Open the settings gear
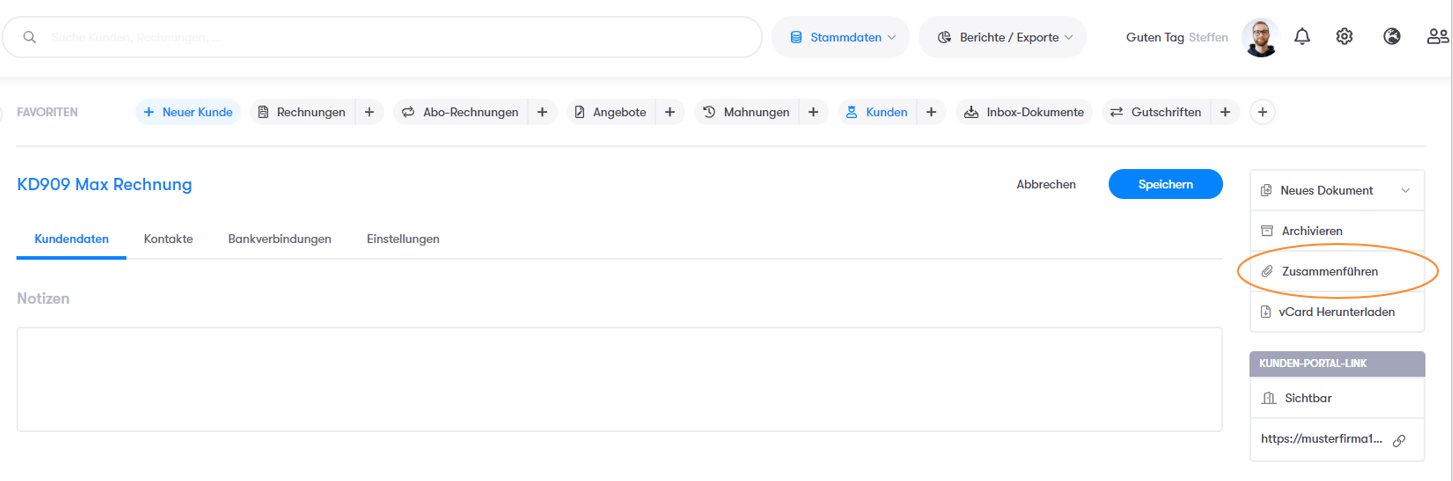The height and width of the screenshot is (481, 1453). pos(1345,37)
